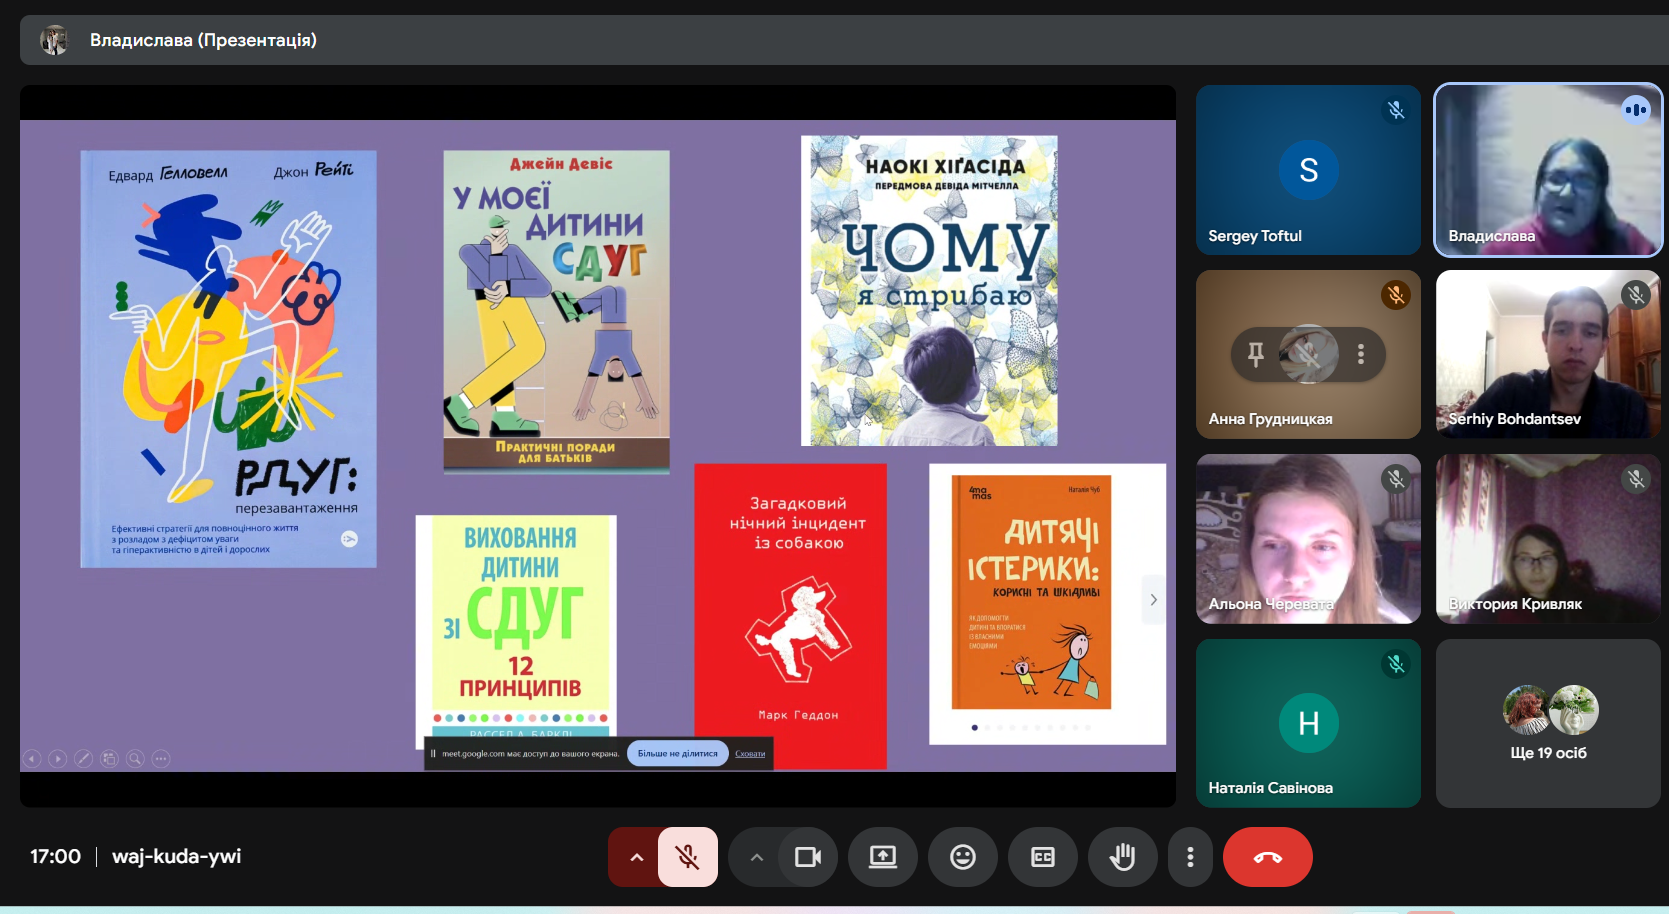
Task: Click the present screen icon
Action: click(883, 857)
